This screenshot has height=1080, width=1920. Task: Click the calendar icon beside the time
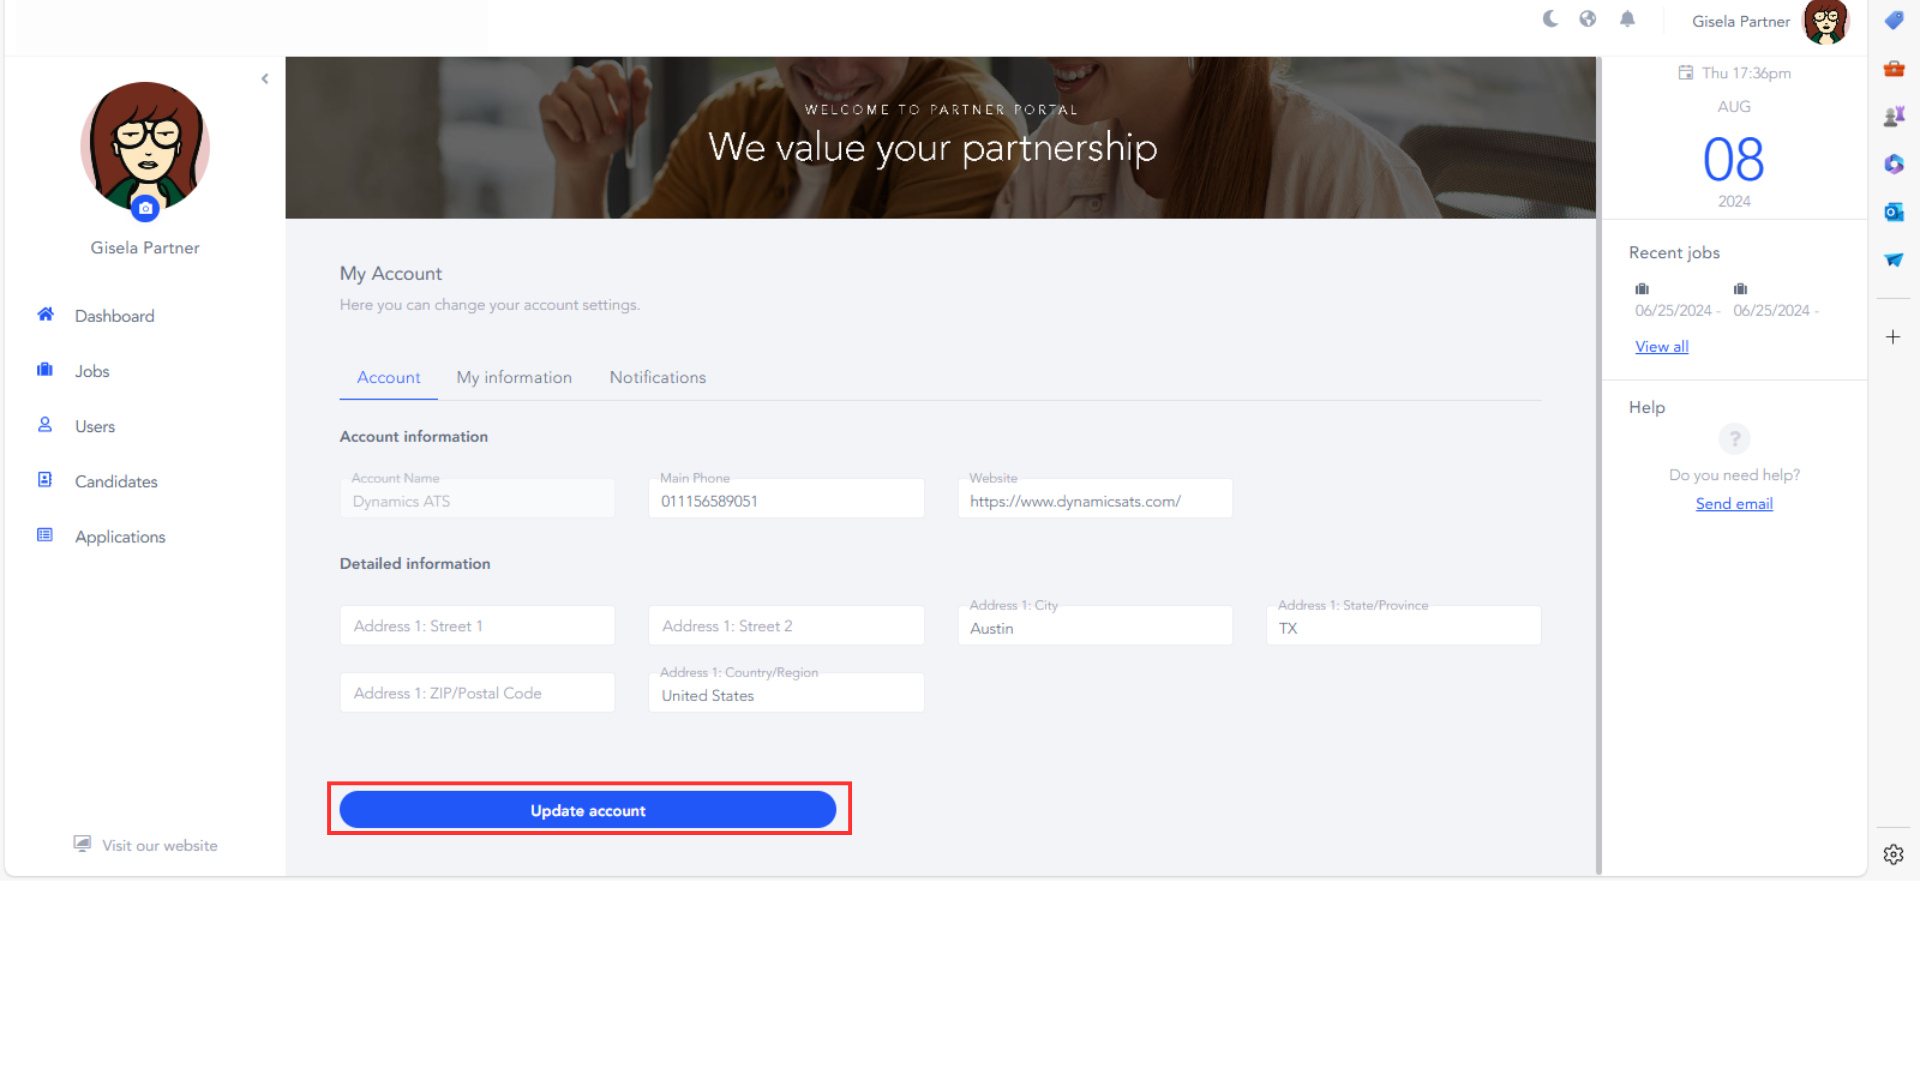tap(1686, 72)
